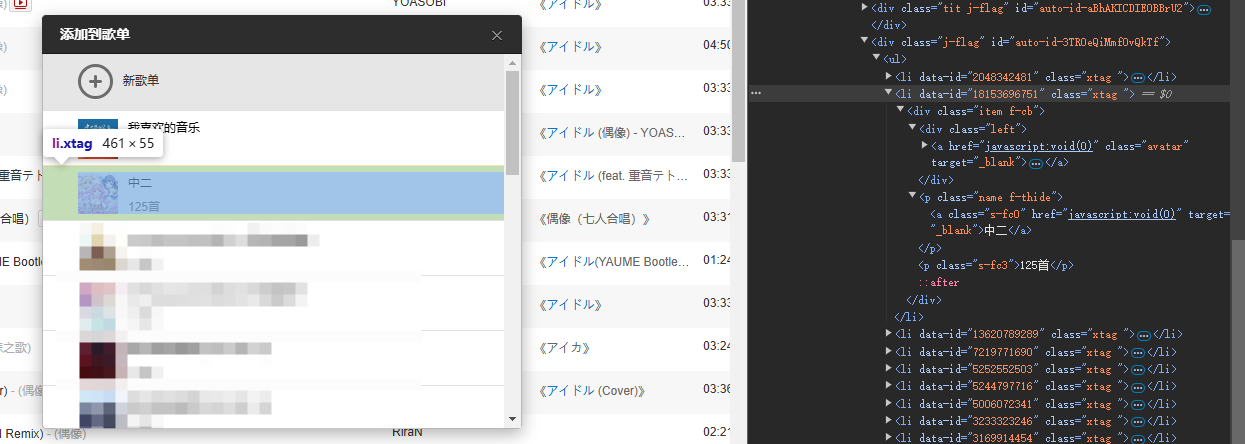Screen dimensions: 1245x444
Task: Collapse the p class name f-thide node
Action: 913,197
